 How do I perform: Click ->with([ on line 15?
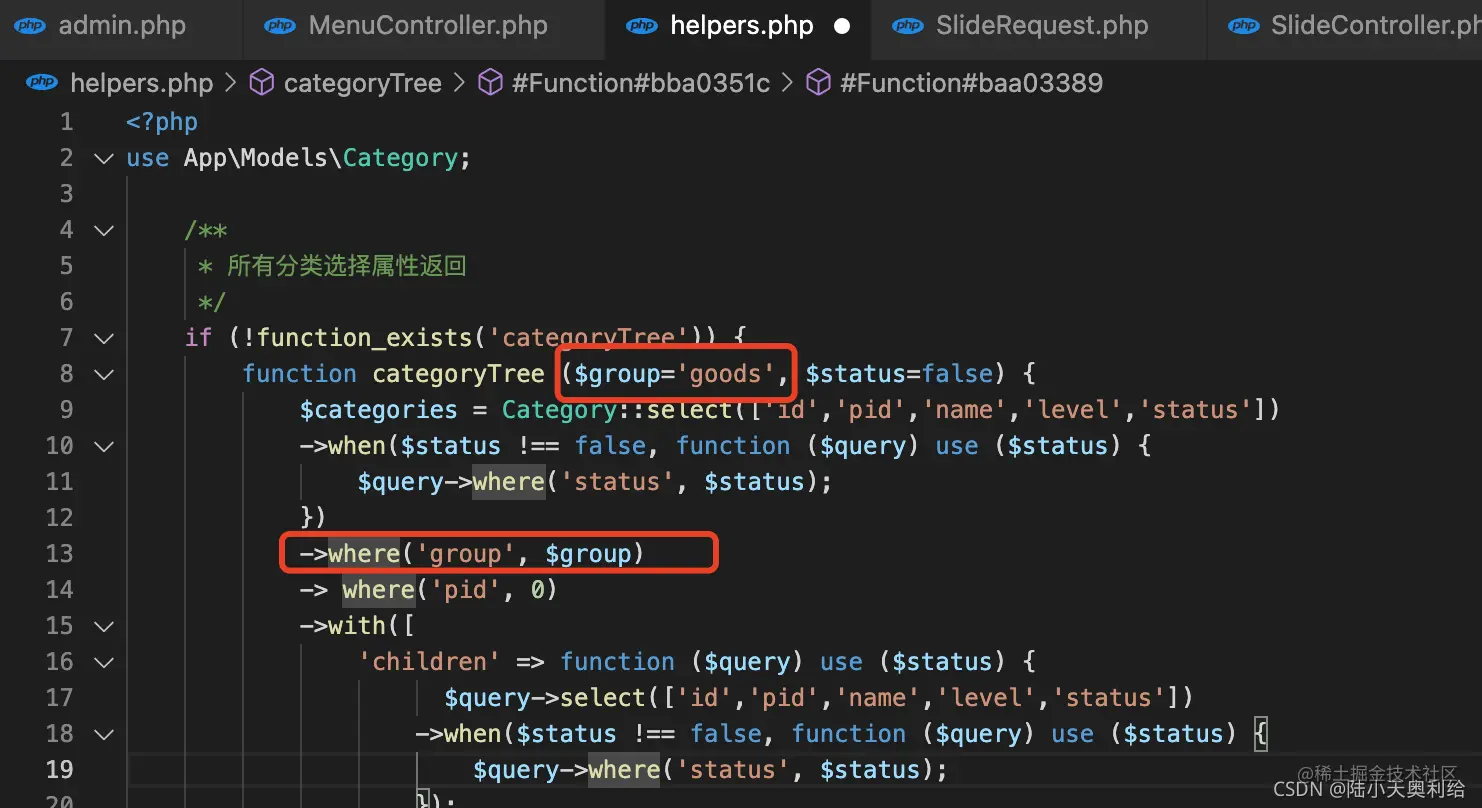[357, 626]
